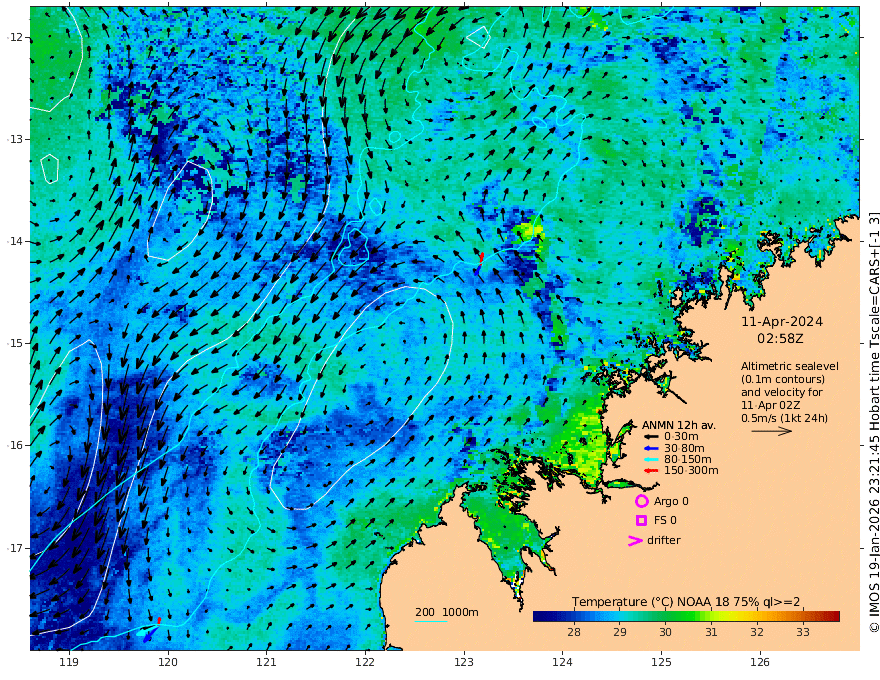Click the '30-80m' depth label

(684, 448)
